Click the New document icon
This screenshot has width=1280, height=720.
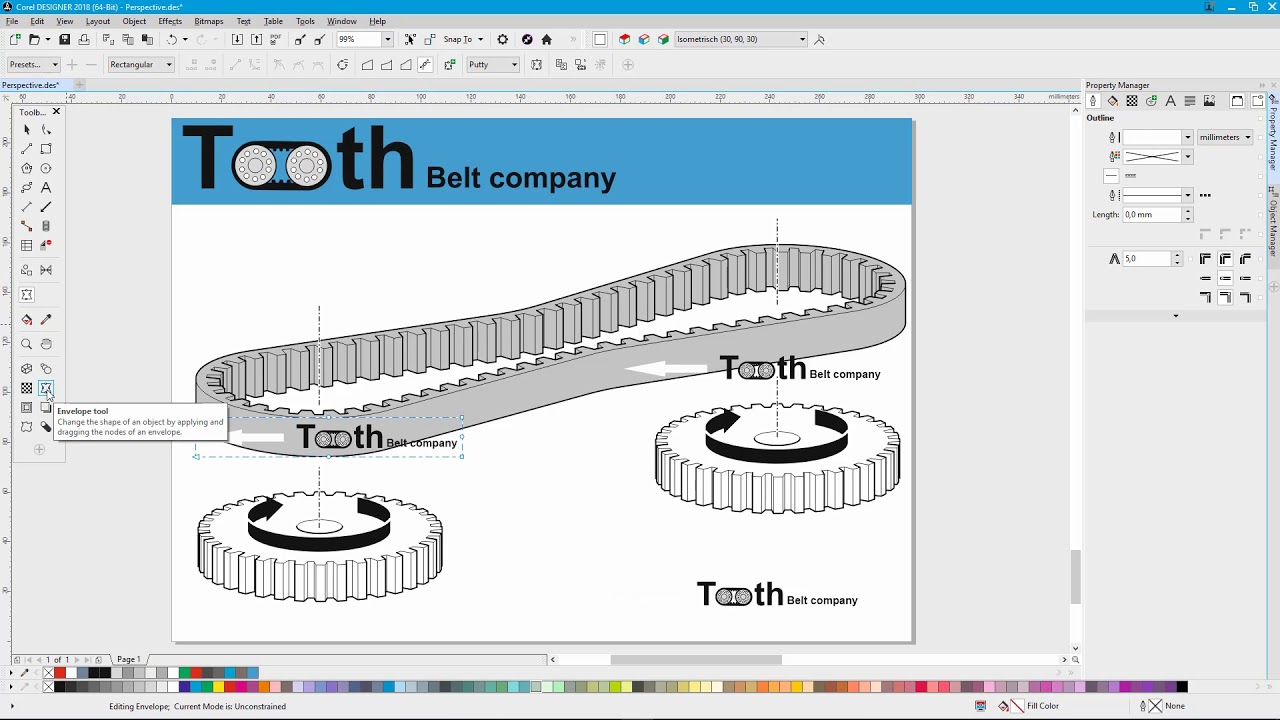15,40
